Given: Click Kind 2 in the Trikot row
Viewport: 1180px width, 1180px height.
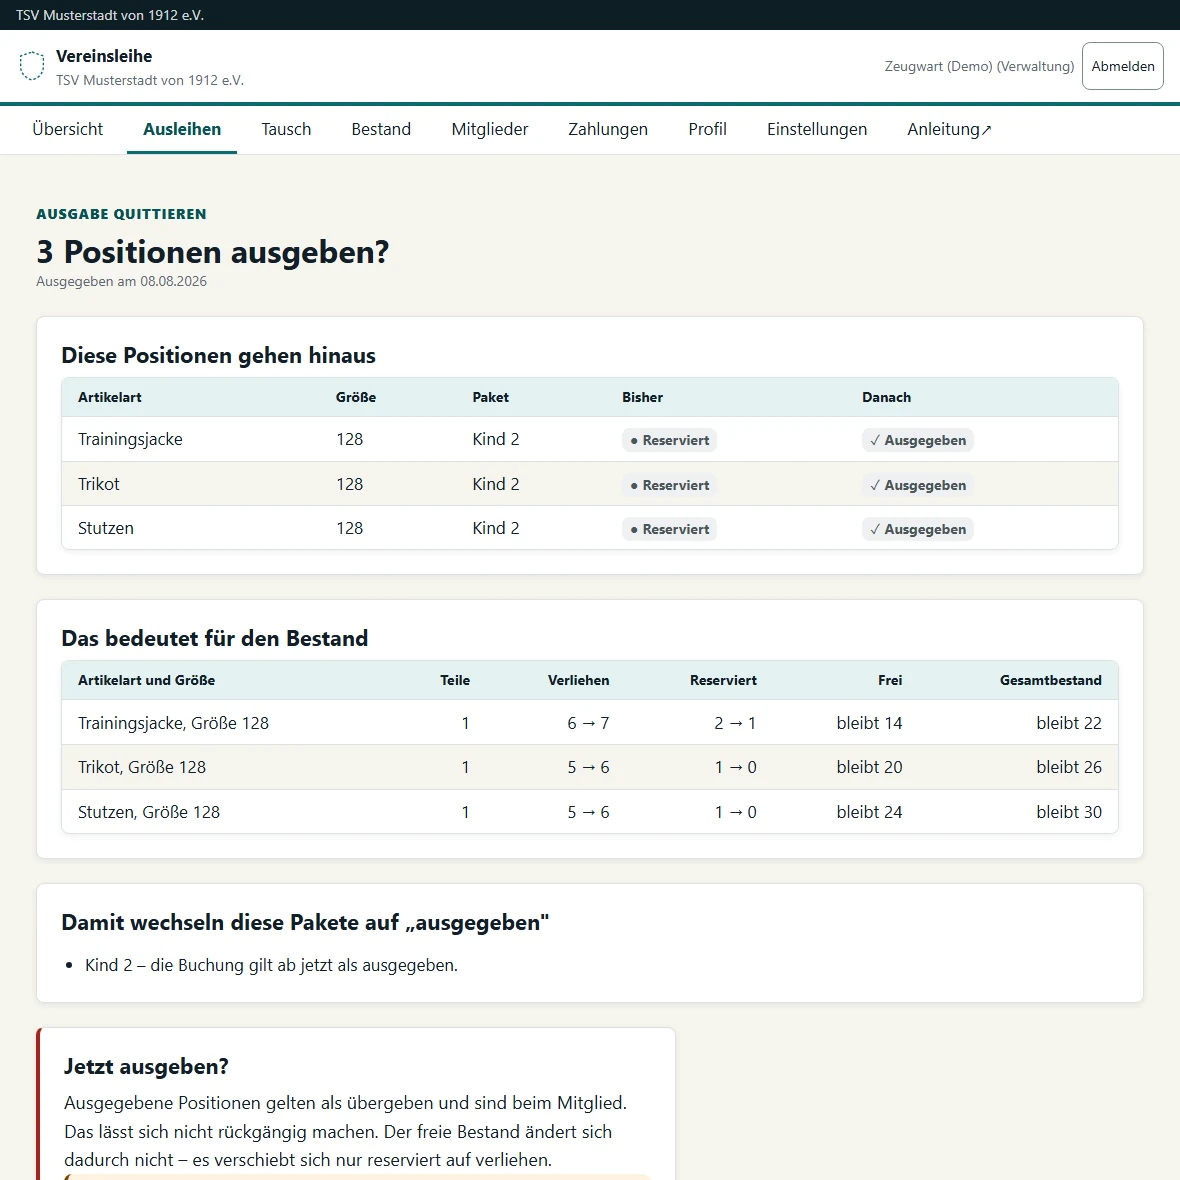Looking at the screenshot, I should [496, 484].
